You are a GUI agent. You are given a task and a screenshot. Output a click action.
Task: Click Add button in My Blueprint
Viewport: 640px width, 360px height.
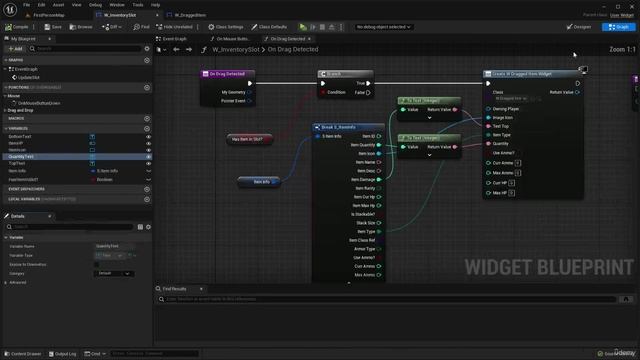click(16, 49)
